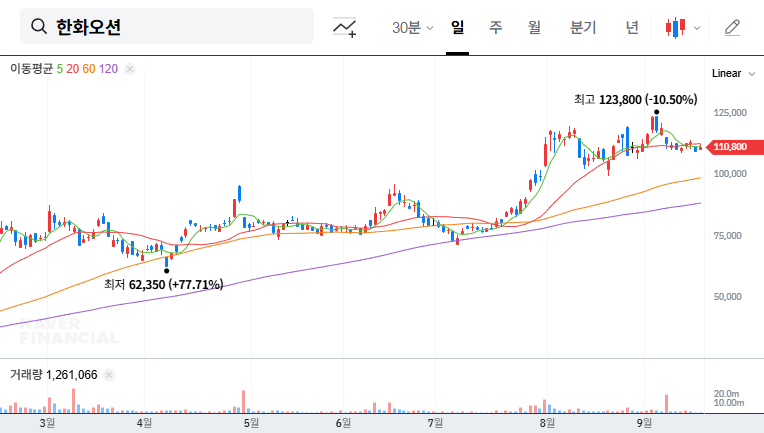
Task: Click the 110,800 current price tag
Action: (x=735, y=147)
